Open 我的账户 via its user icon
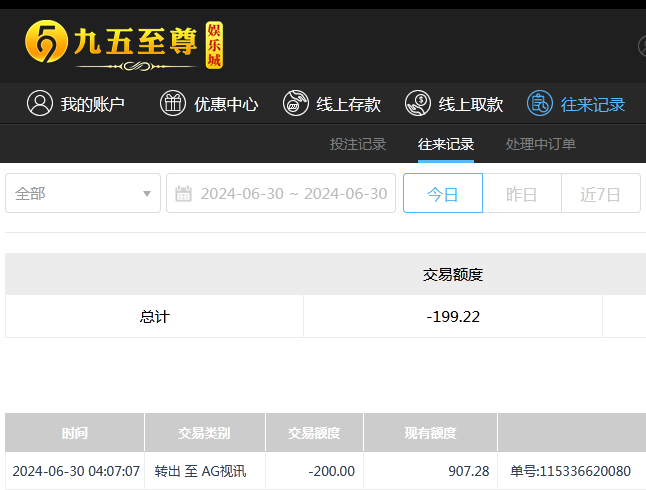646x490 pixels. click(x=40, y=103)
